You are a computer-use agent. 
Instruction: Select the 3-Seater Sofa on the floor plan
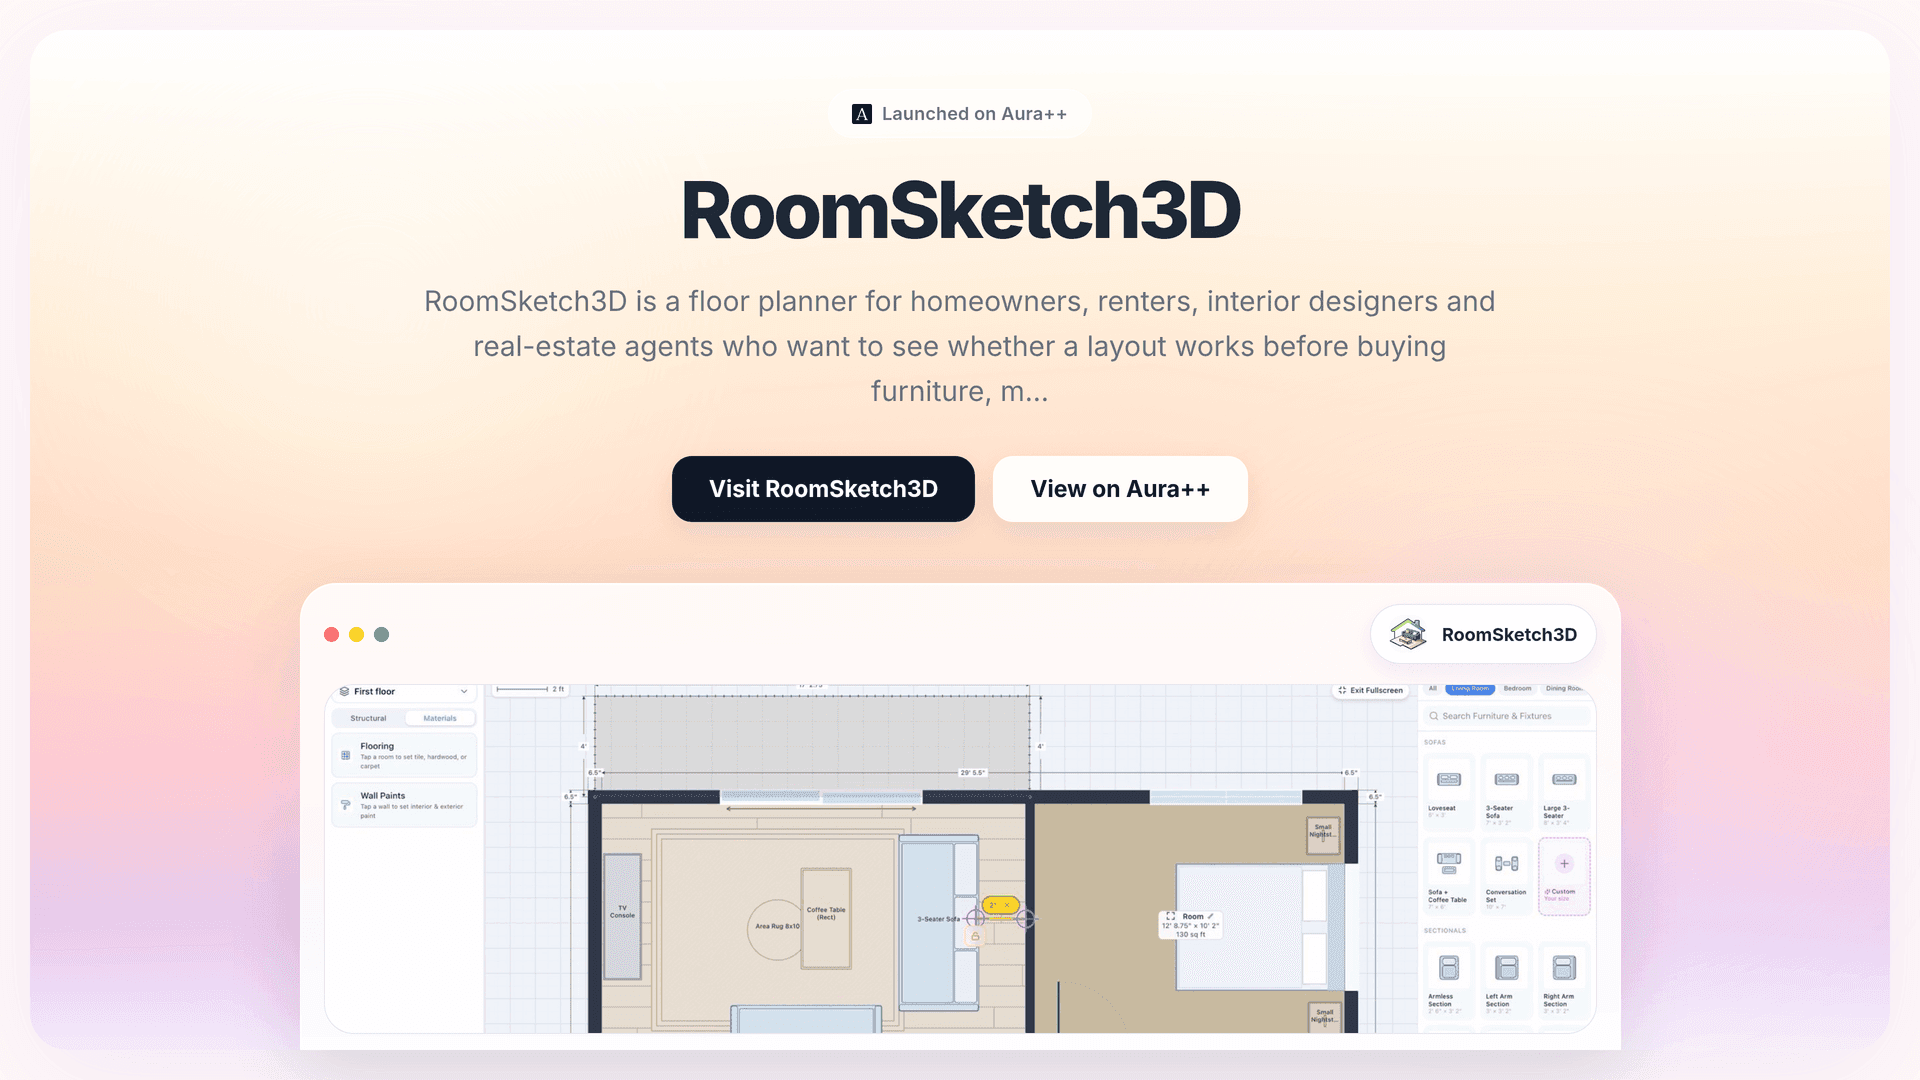pos(939,921)
